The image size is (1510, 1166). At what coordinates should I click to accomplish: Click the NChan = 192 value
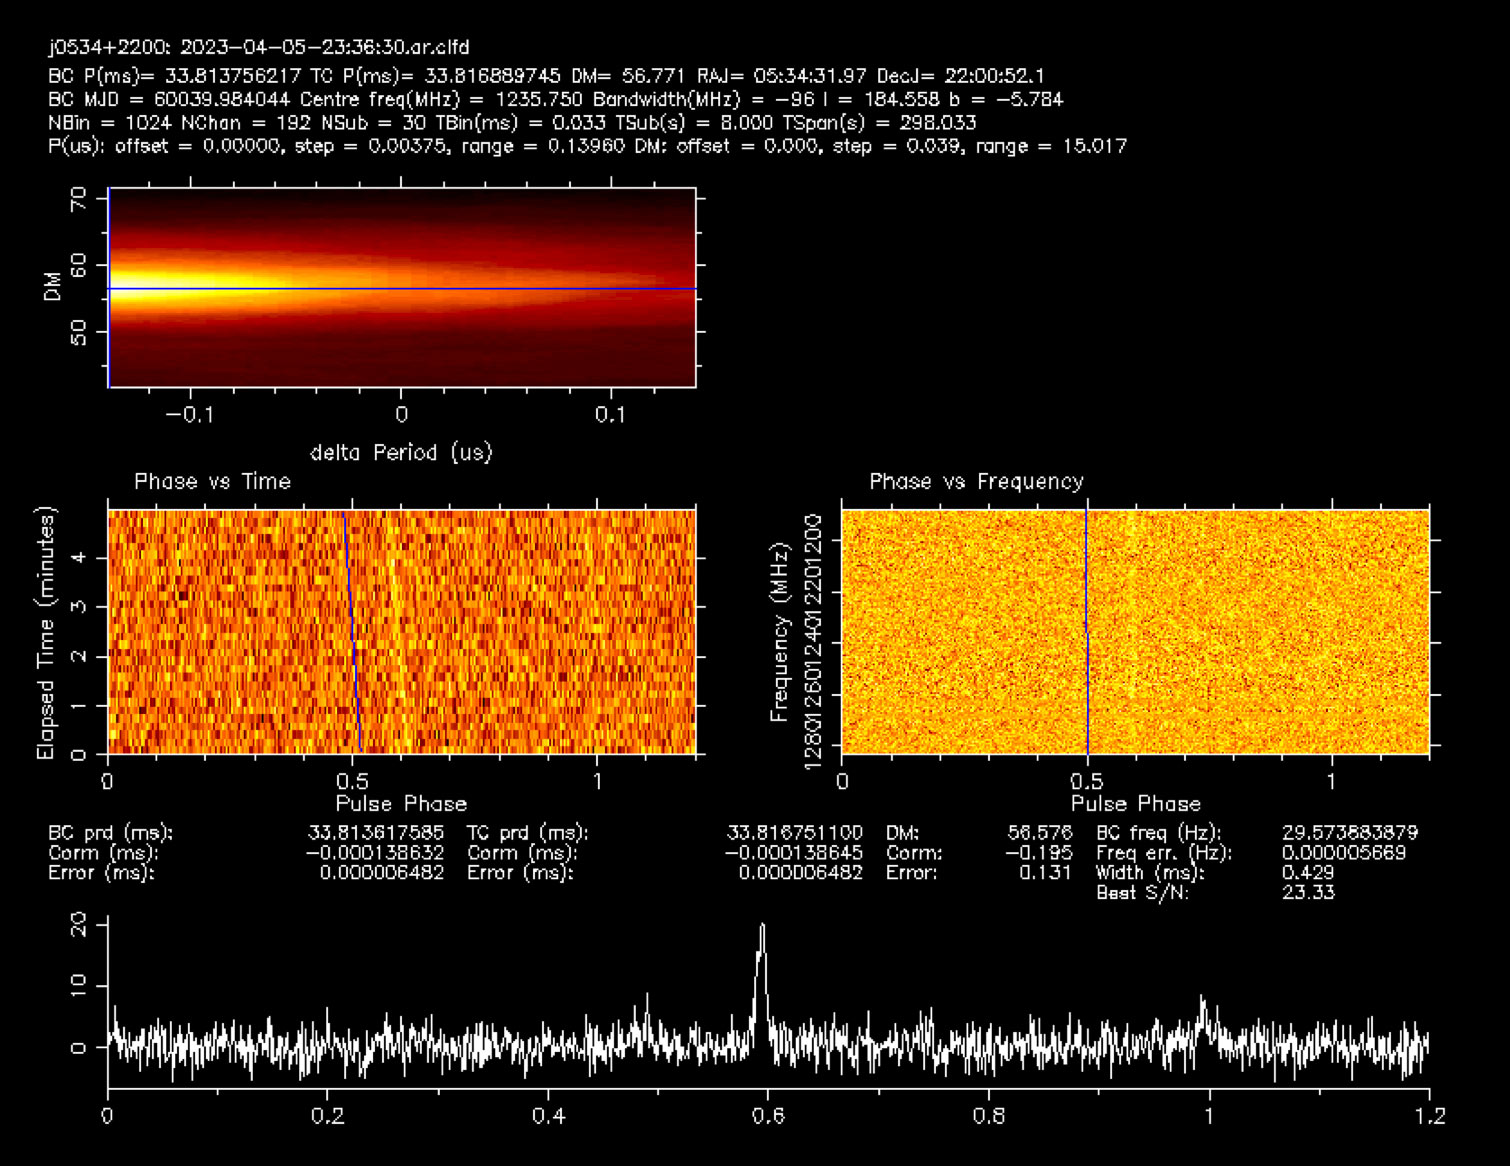246,123
